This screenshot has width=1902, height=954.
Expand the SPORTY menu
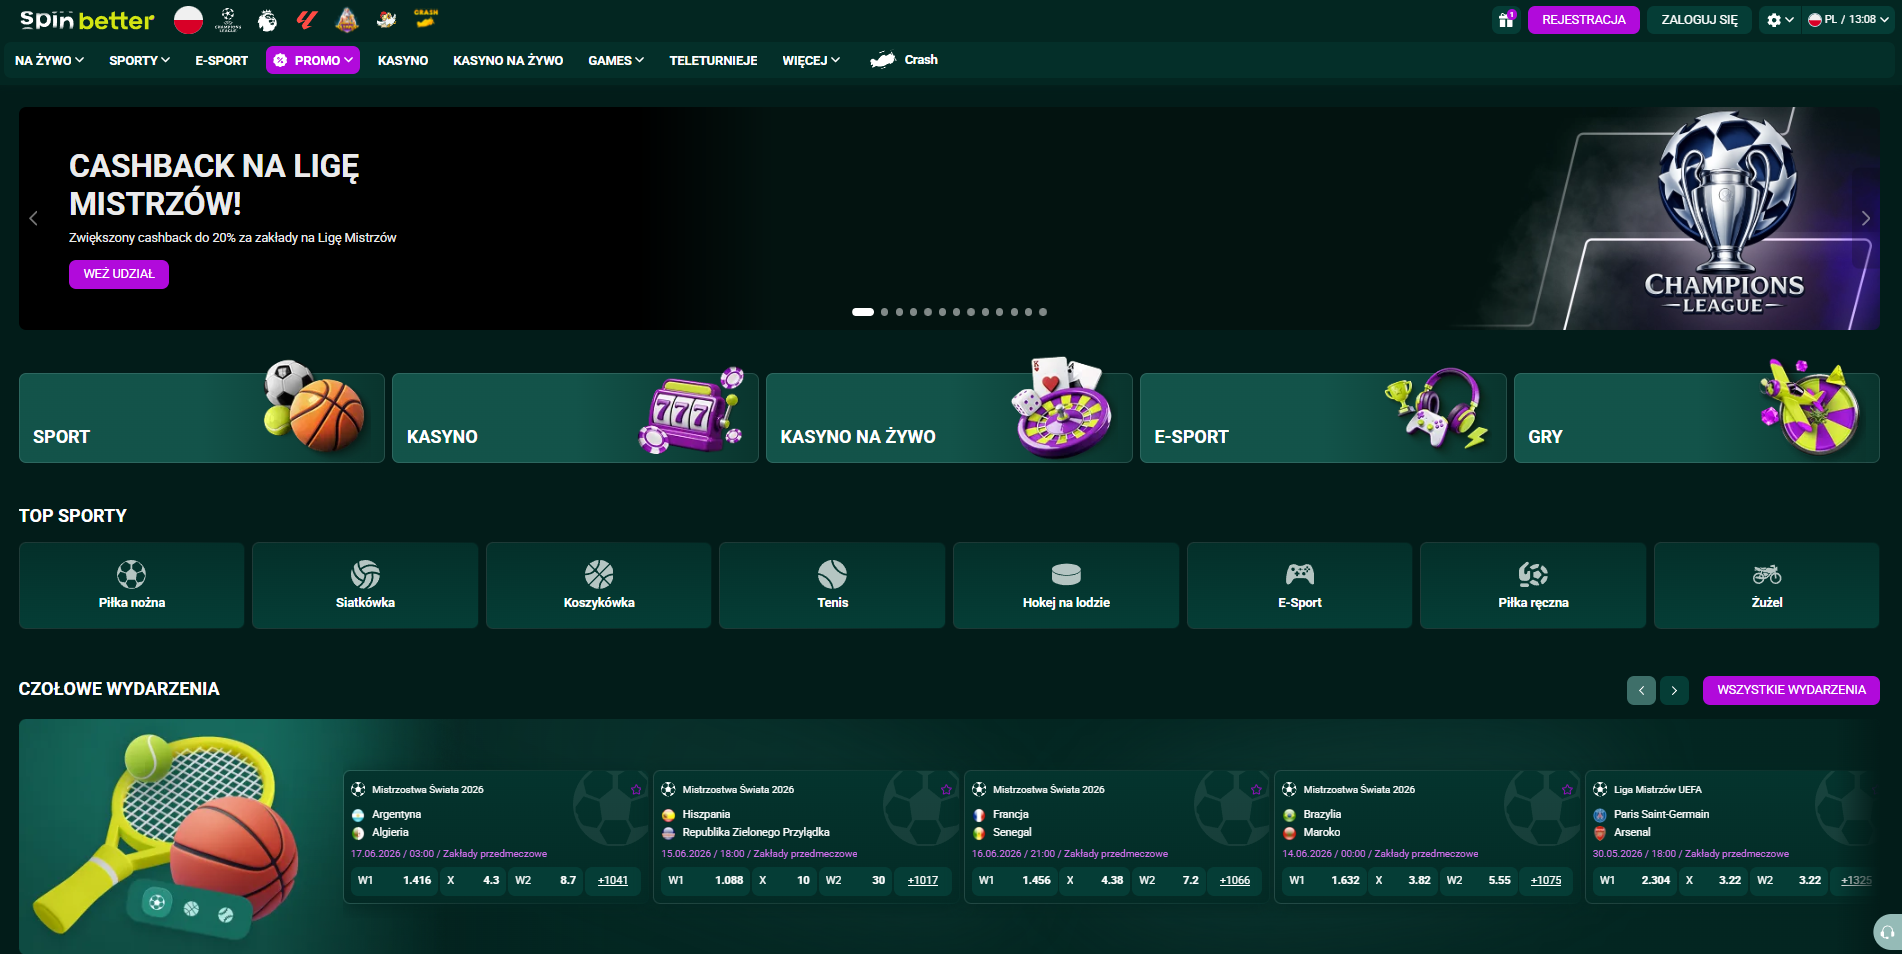tap(139, 60)
